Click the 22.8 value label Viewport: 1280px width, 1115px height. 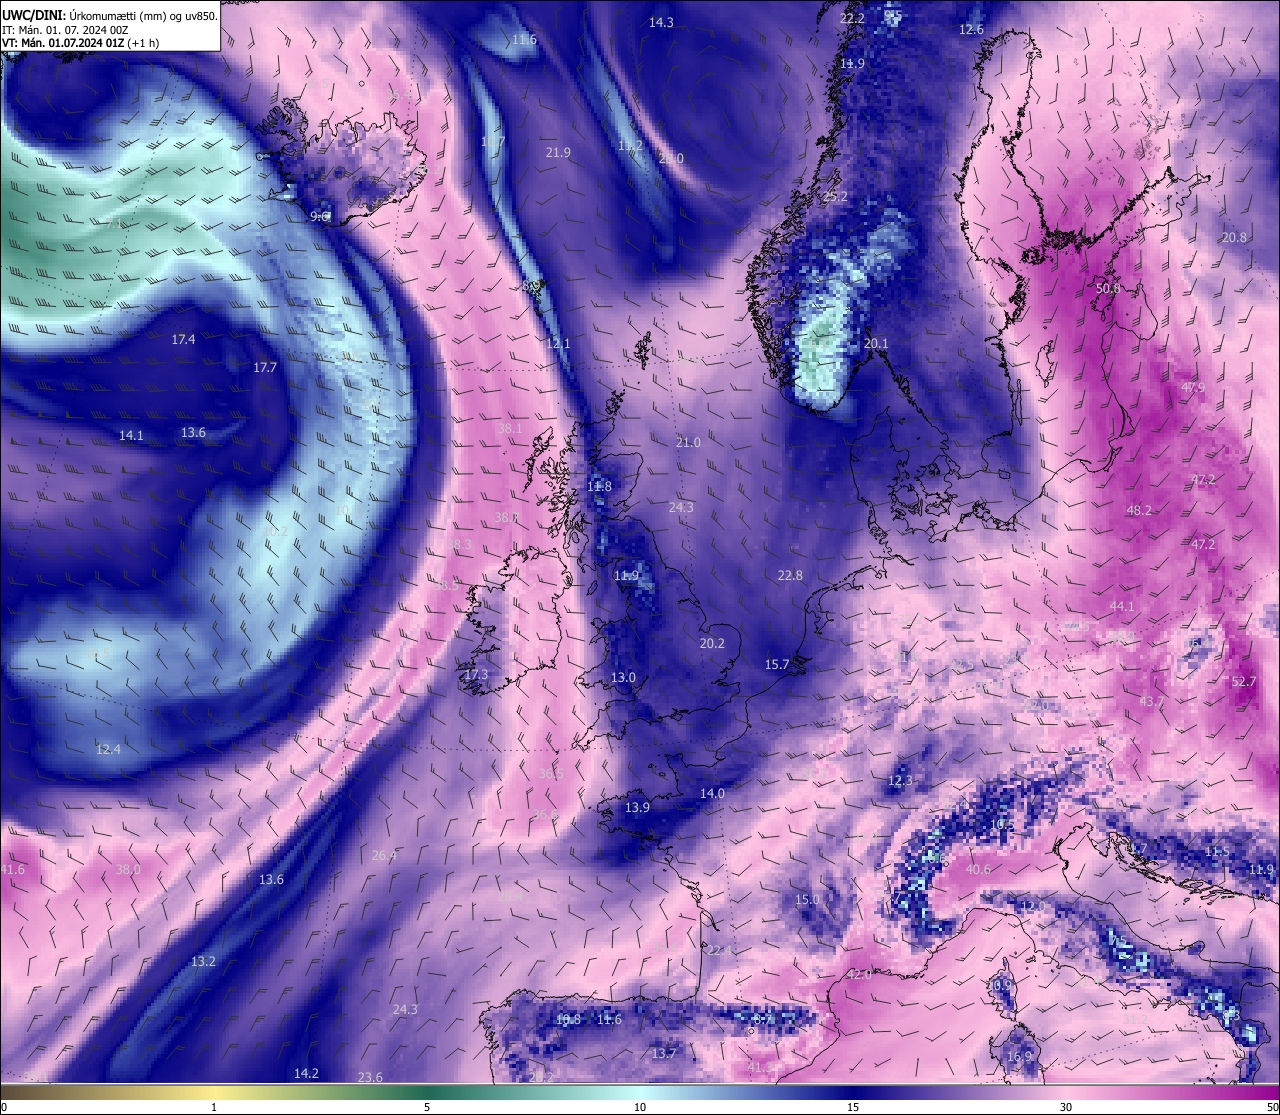tap(790, 576)
